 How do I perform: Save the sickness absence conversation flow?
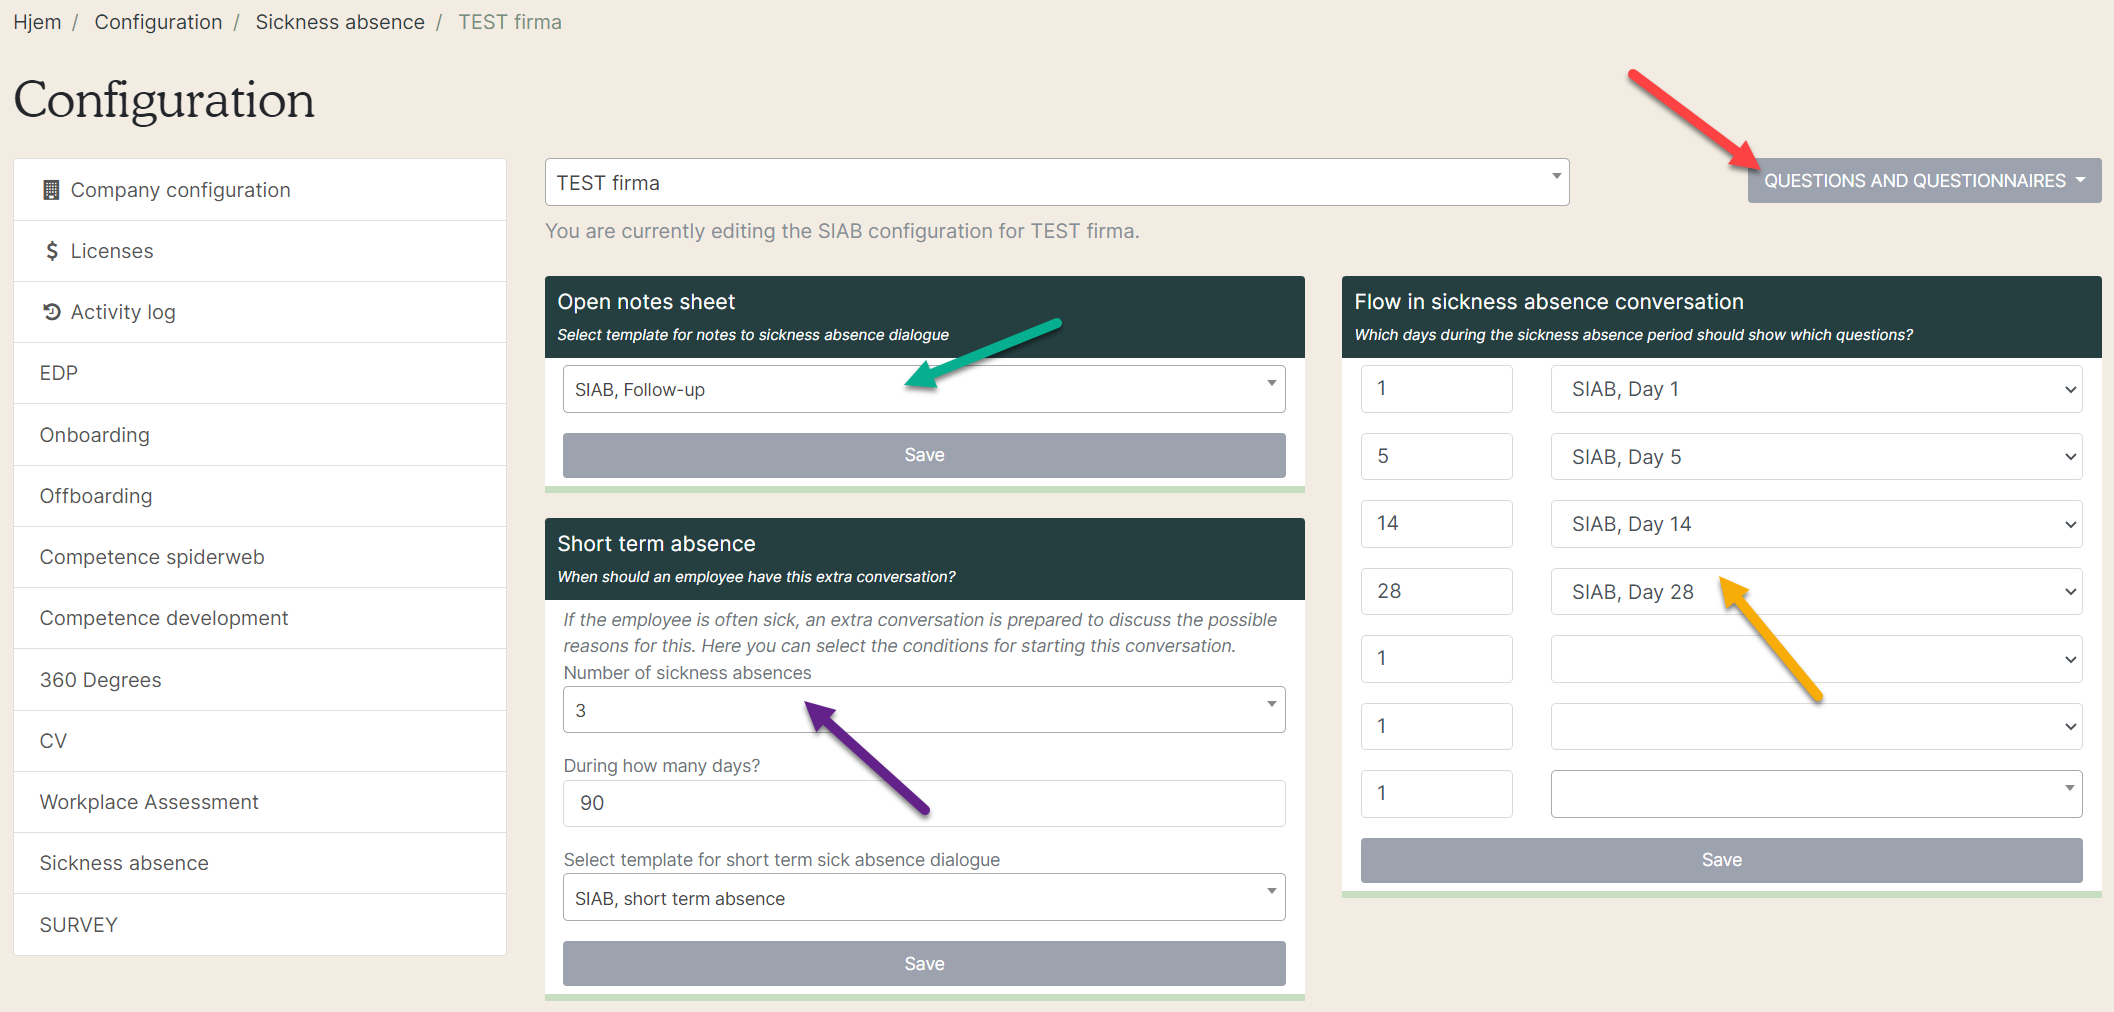tap(1721, 859)
